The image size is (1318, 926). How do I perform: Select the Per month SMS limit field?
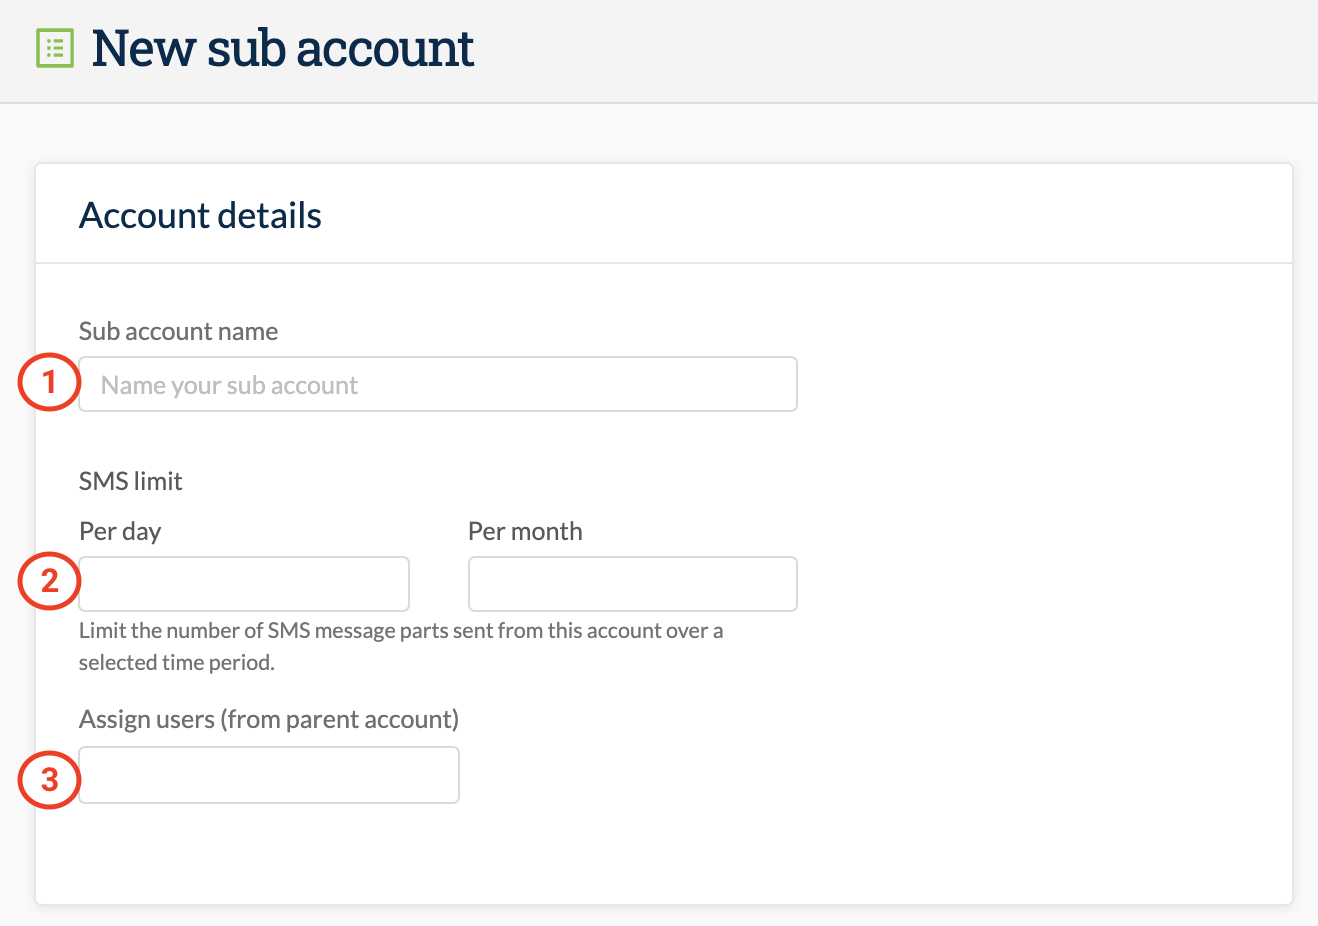[633, 584]
